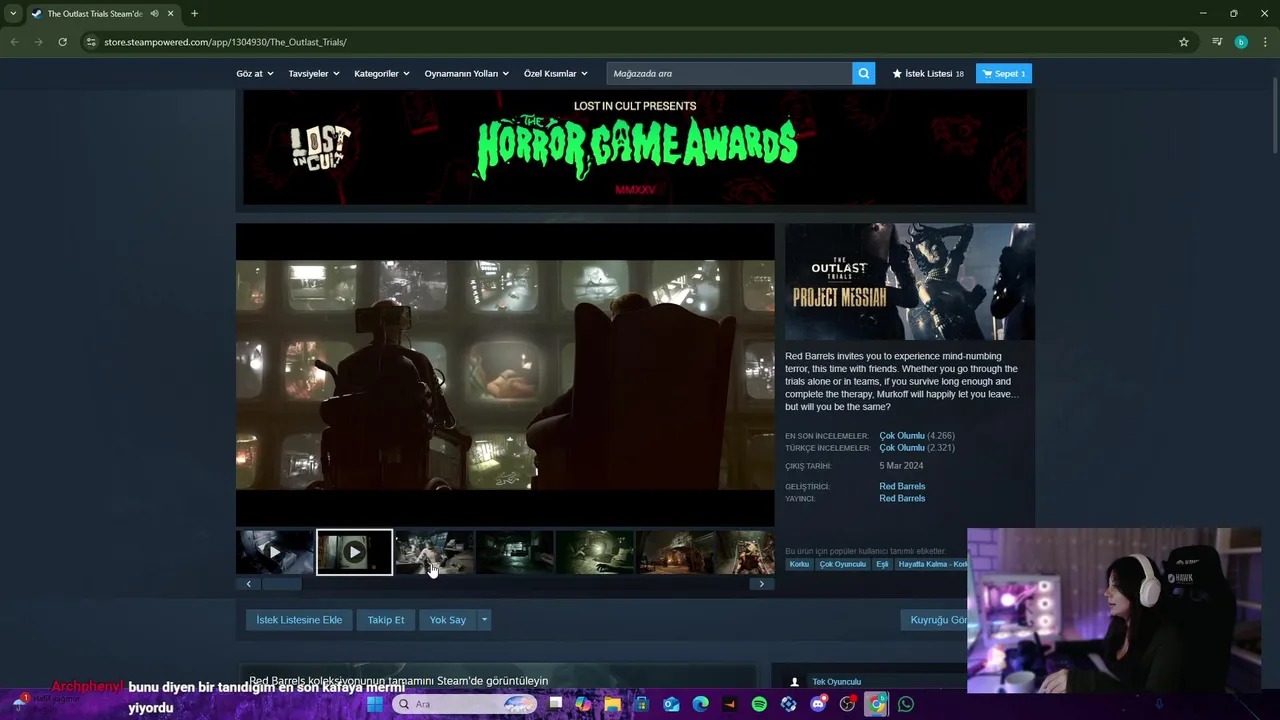
Task: Expand the Kategoriler menu
Action: point(382,73)
